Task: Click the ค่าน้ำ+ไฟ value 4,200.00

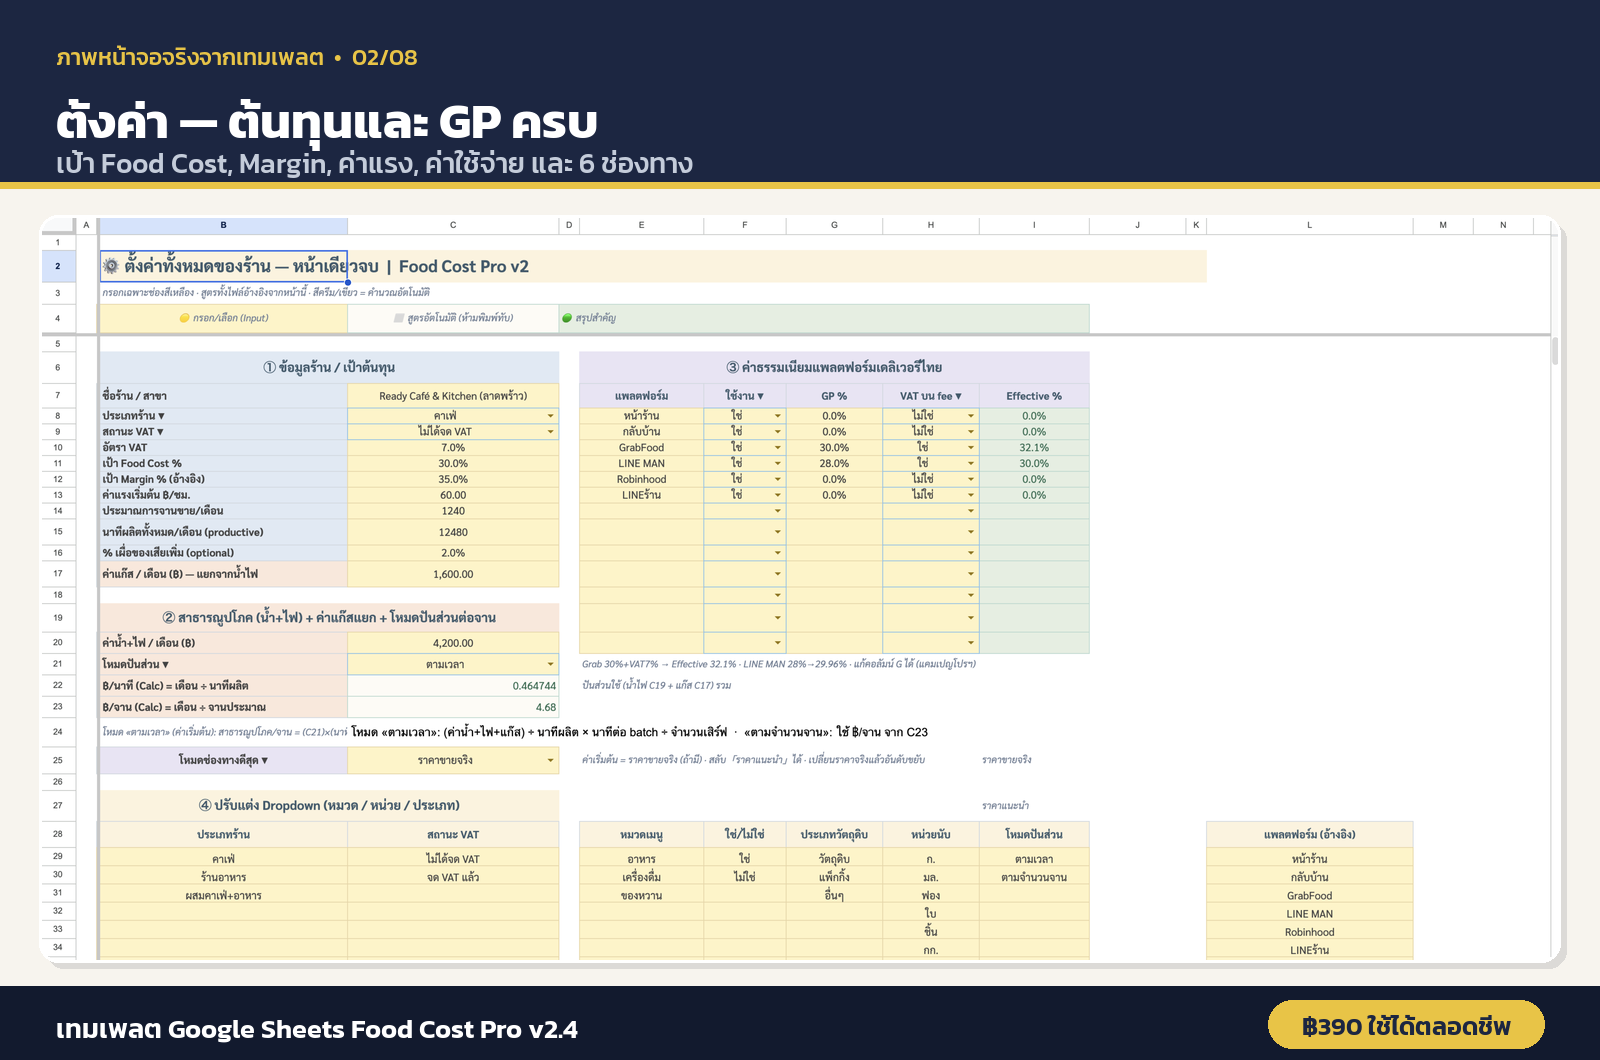Action: [453, 643]
